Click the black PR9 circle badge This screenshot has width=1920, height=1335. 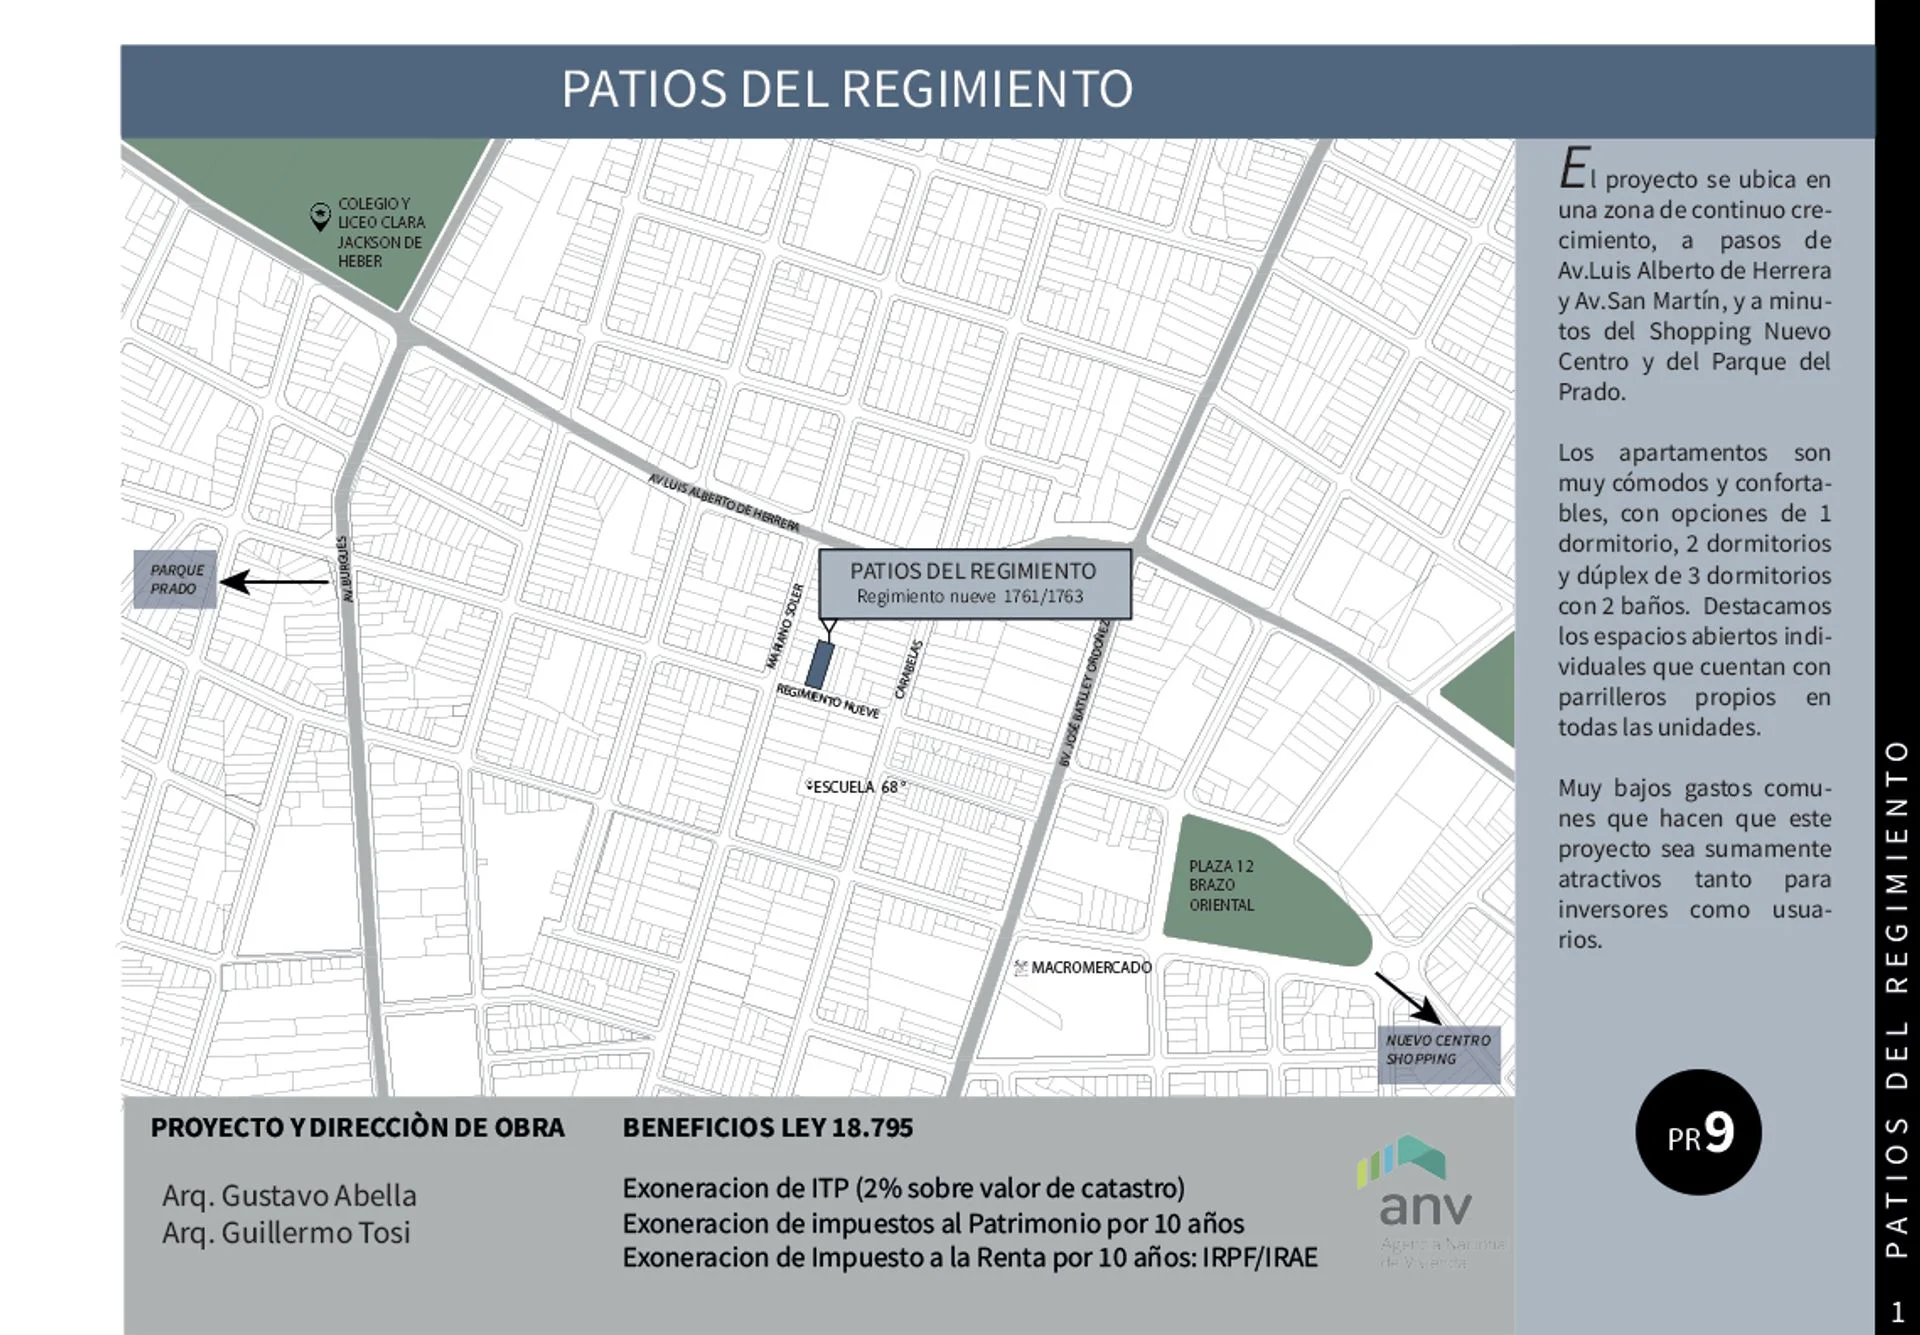pyautogui.click(x=1698, y=1132)
